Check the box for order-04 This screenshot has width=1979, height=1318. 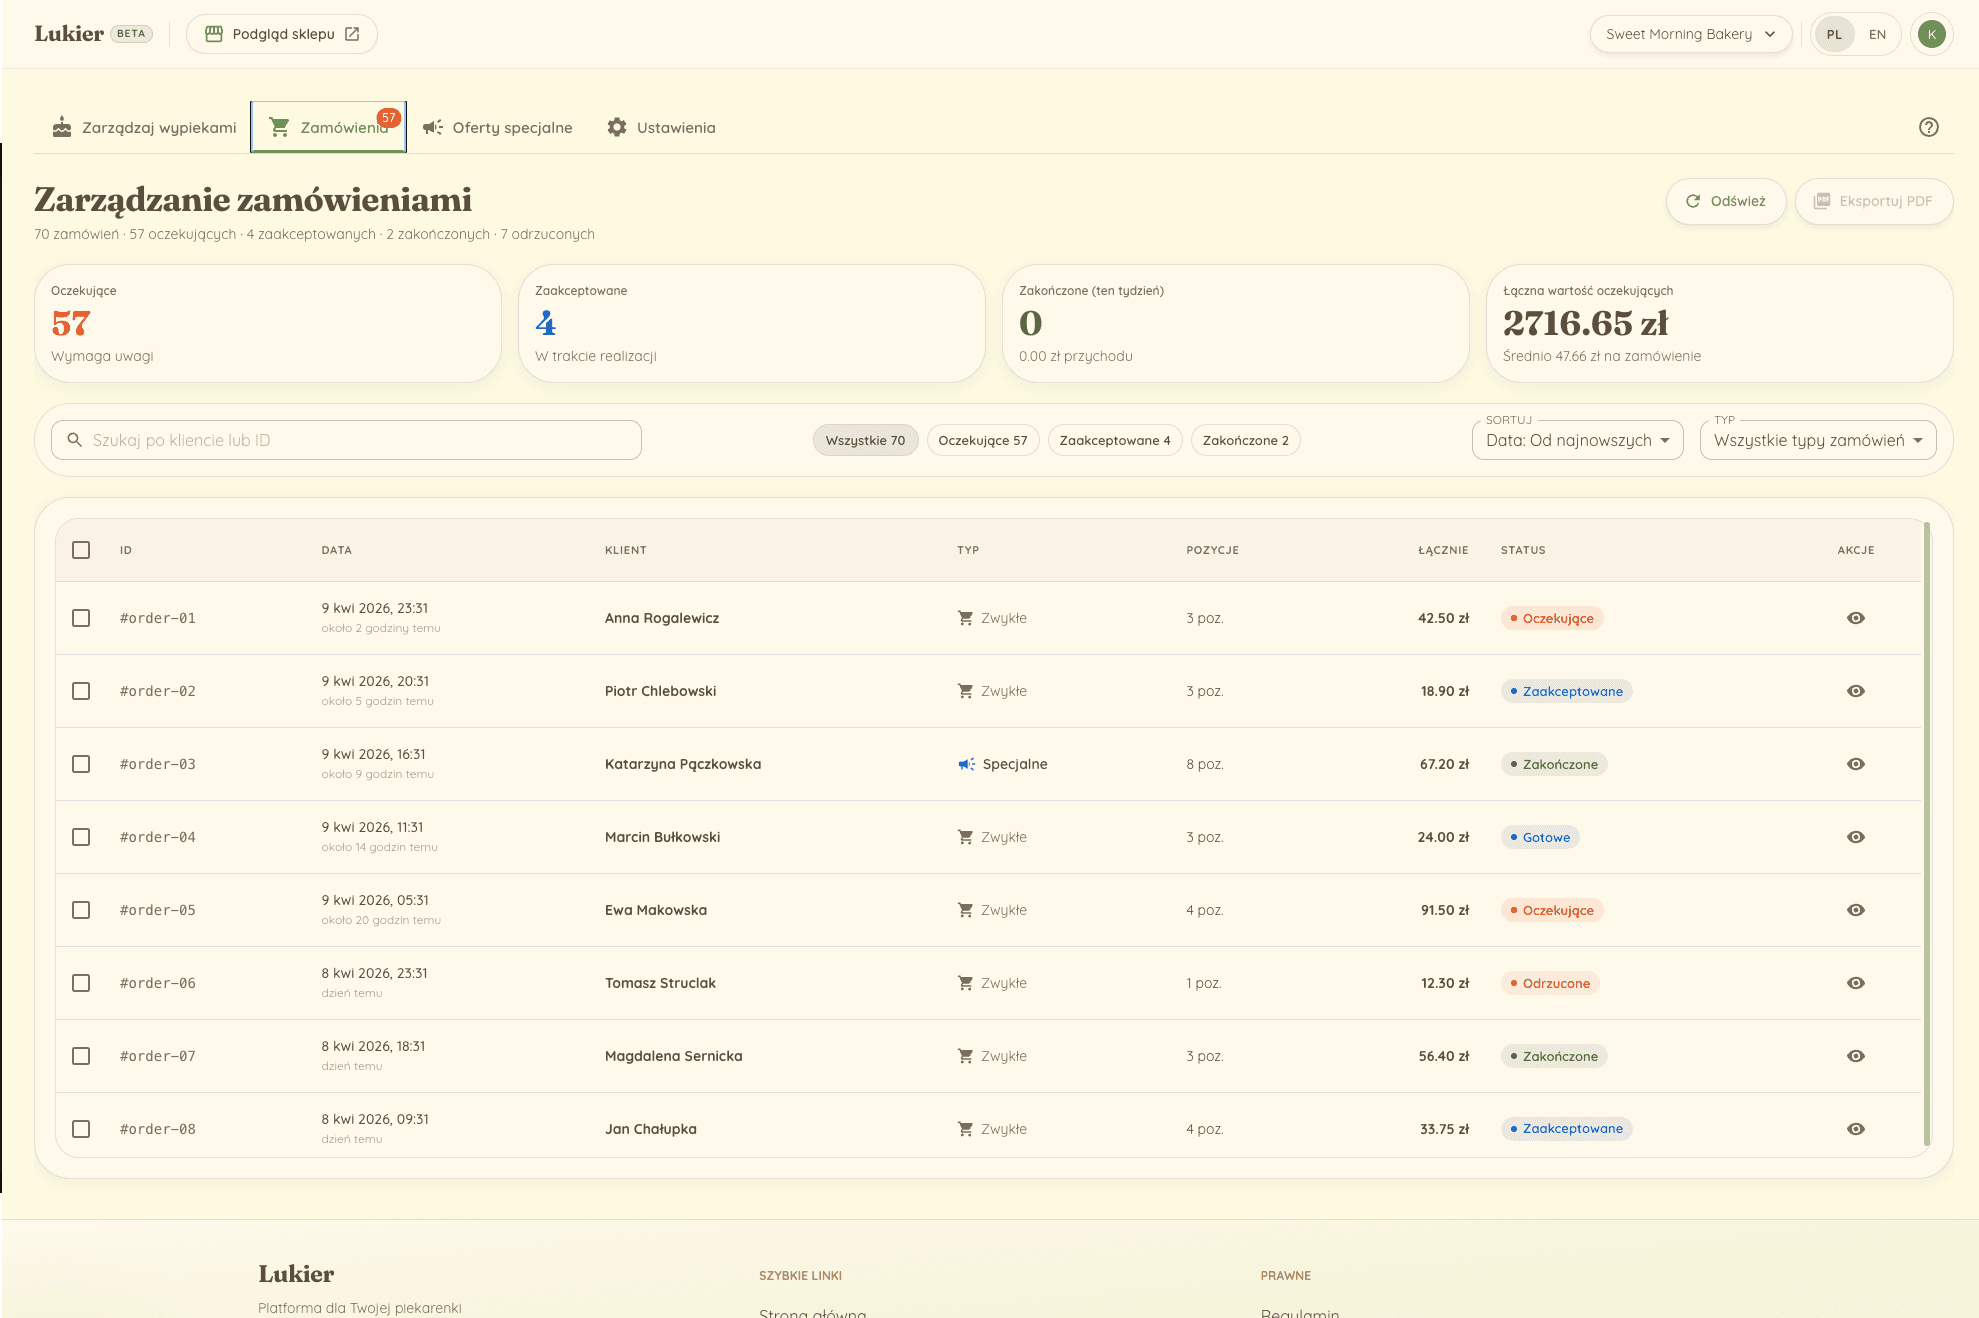(81, 837)
